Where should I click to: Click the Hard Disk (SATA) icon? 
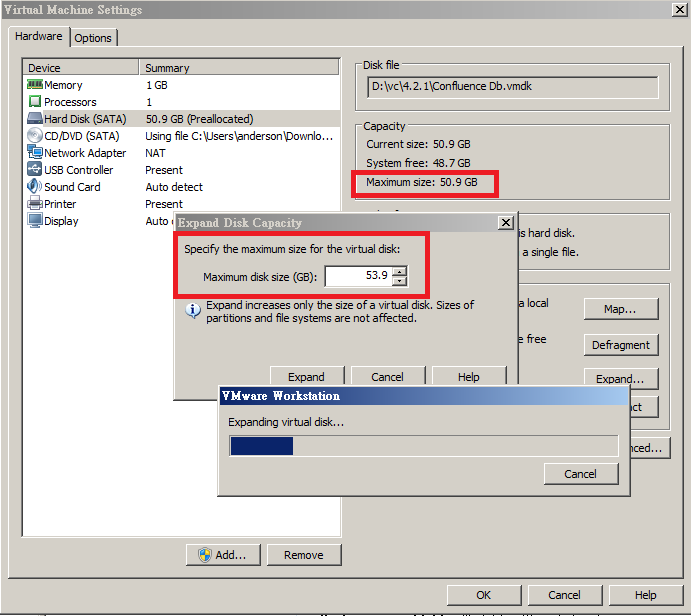pyautogui.click(x=35, y=118)
